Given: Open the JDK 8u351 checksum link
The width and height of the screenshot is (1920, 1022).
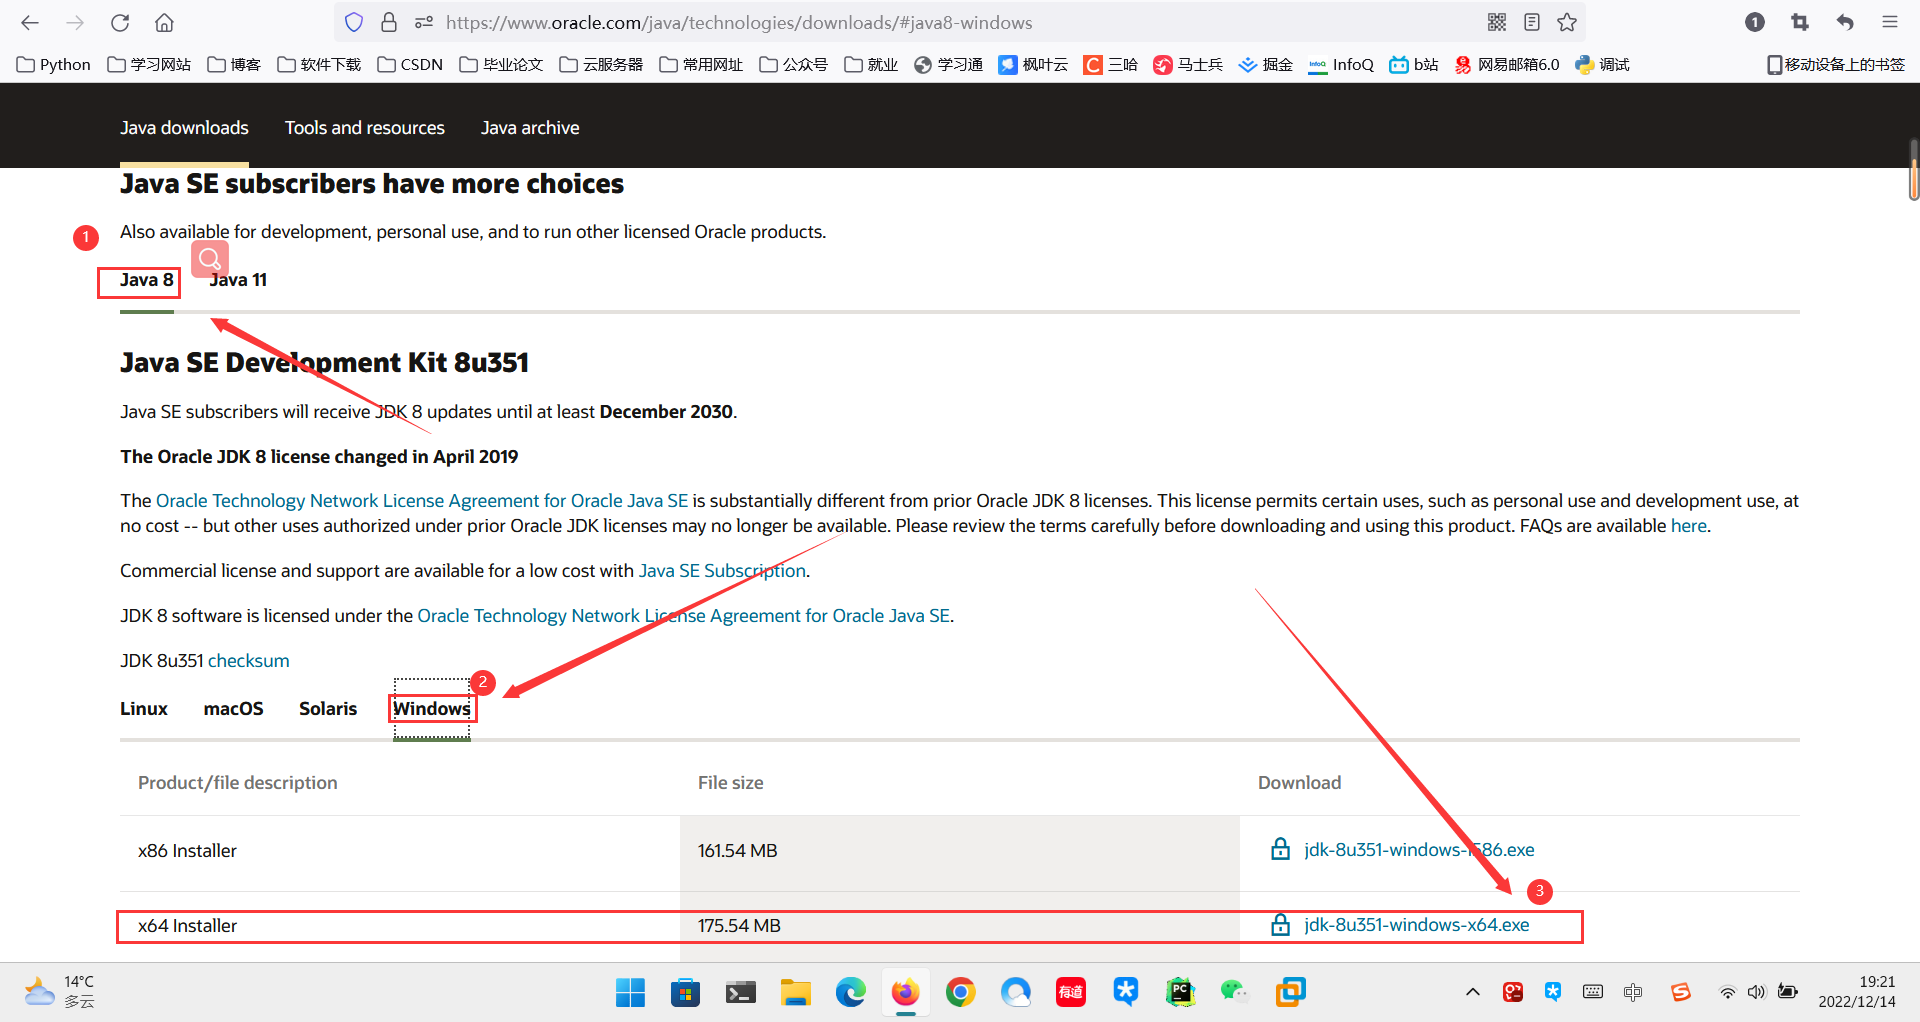Looking at the screenshot, I should tap(248, 661).
